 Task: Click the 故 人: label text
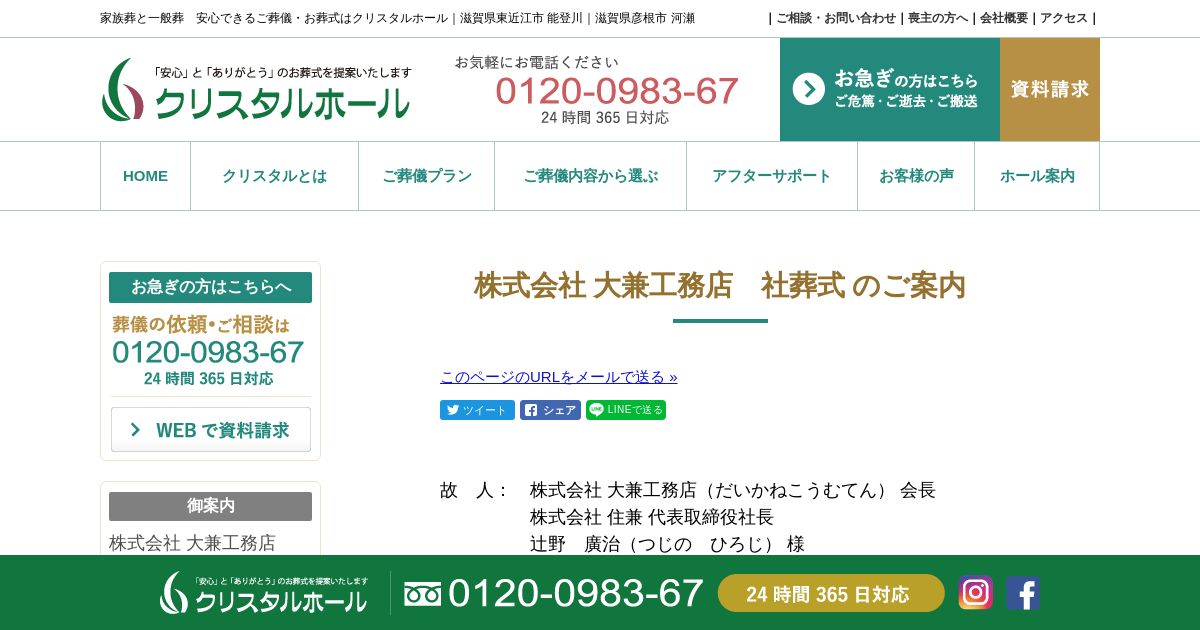coord(474,490)
